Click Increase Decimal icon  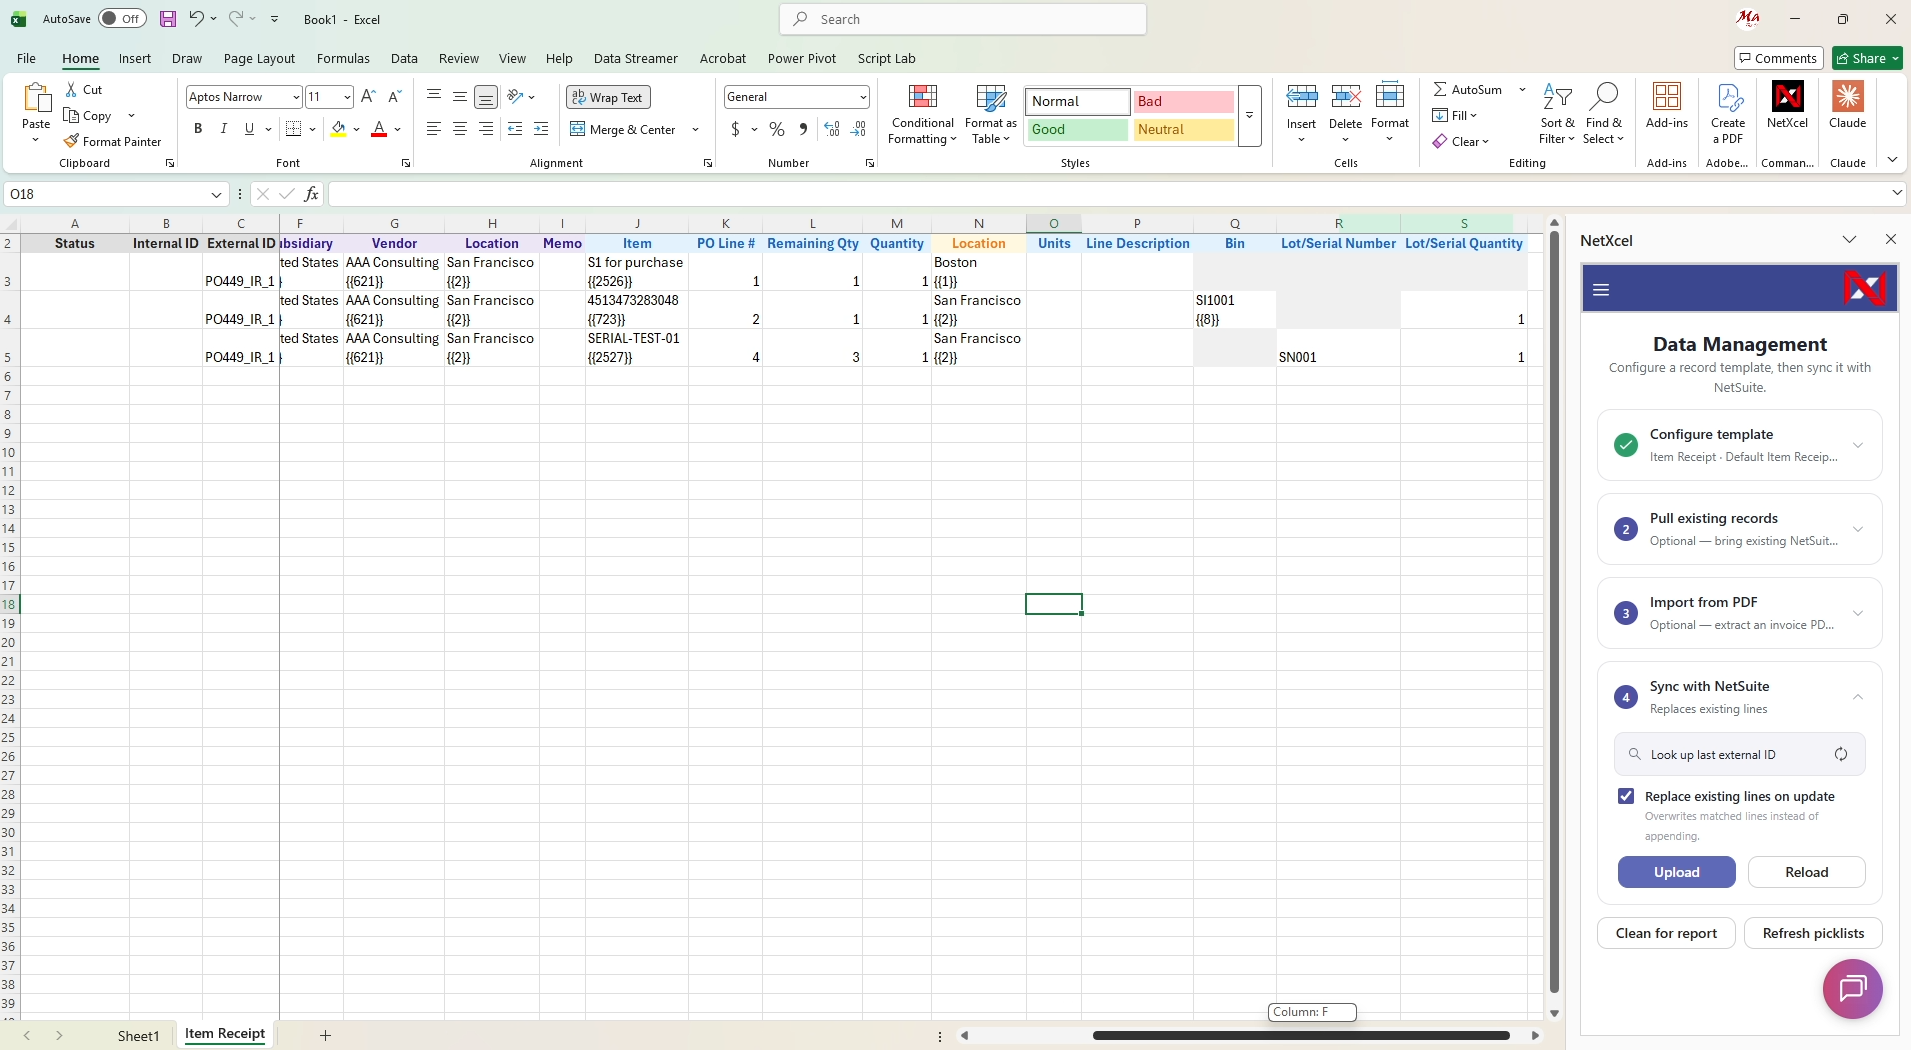pos(832,129)
